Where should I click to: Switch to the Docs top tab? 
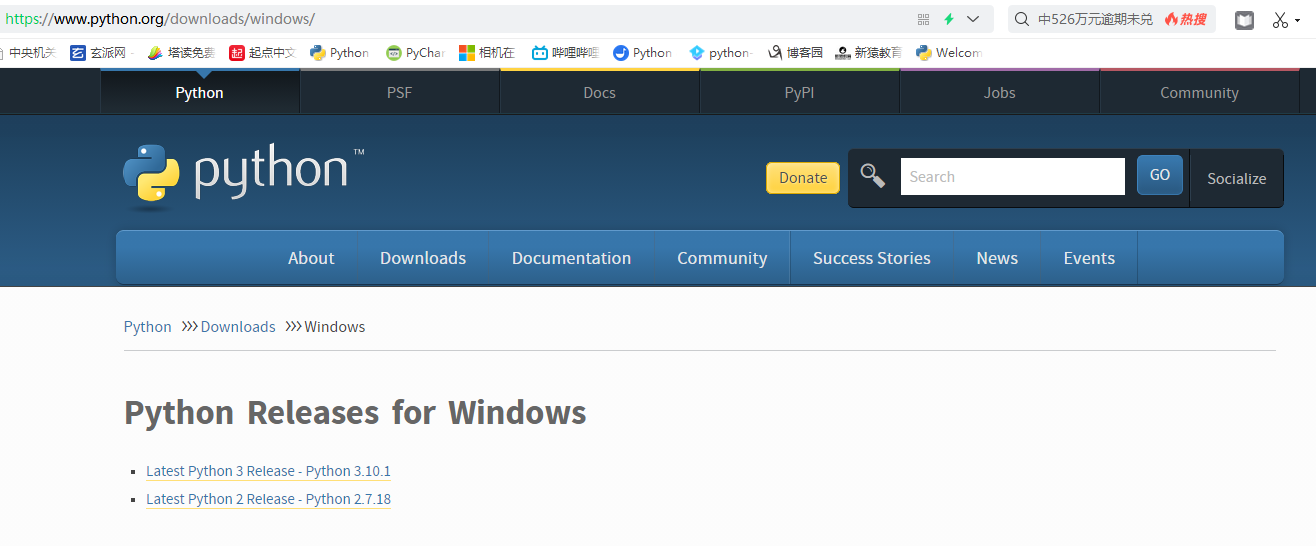599,92
